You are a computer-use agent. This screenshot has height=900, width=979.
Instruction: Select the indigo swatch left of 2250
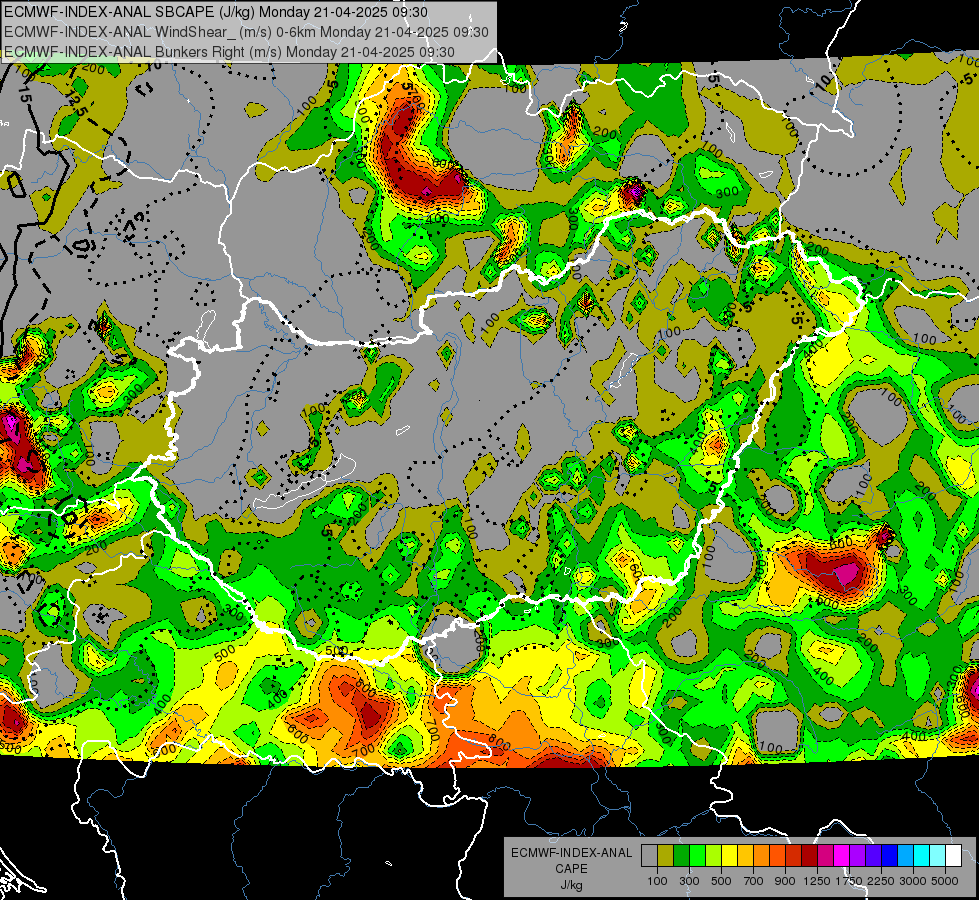pyautogui.click(x=873, y=856)
